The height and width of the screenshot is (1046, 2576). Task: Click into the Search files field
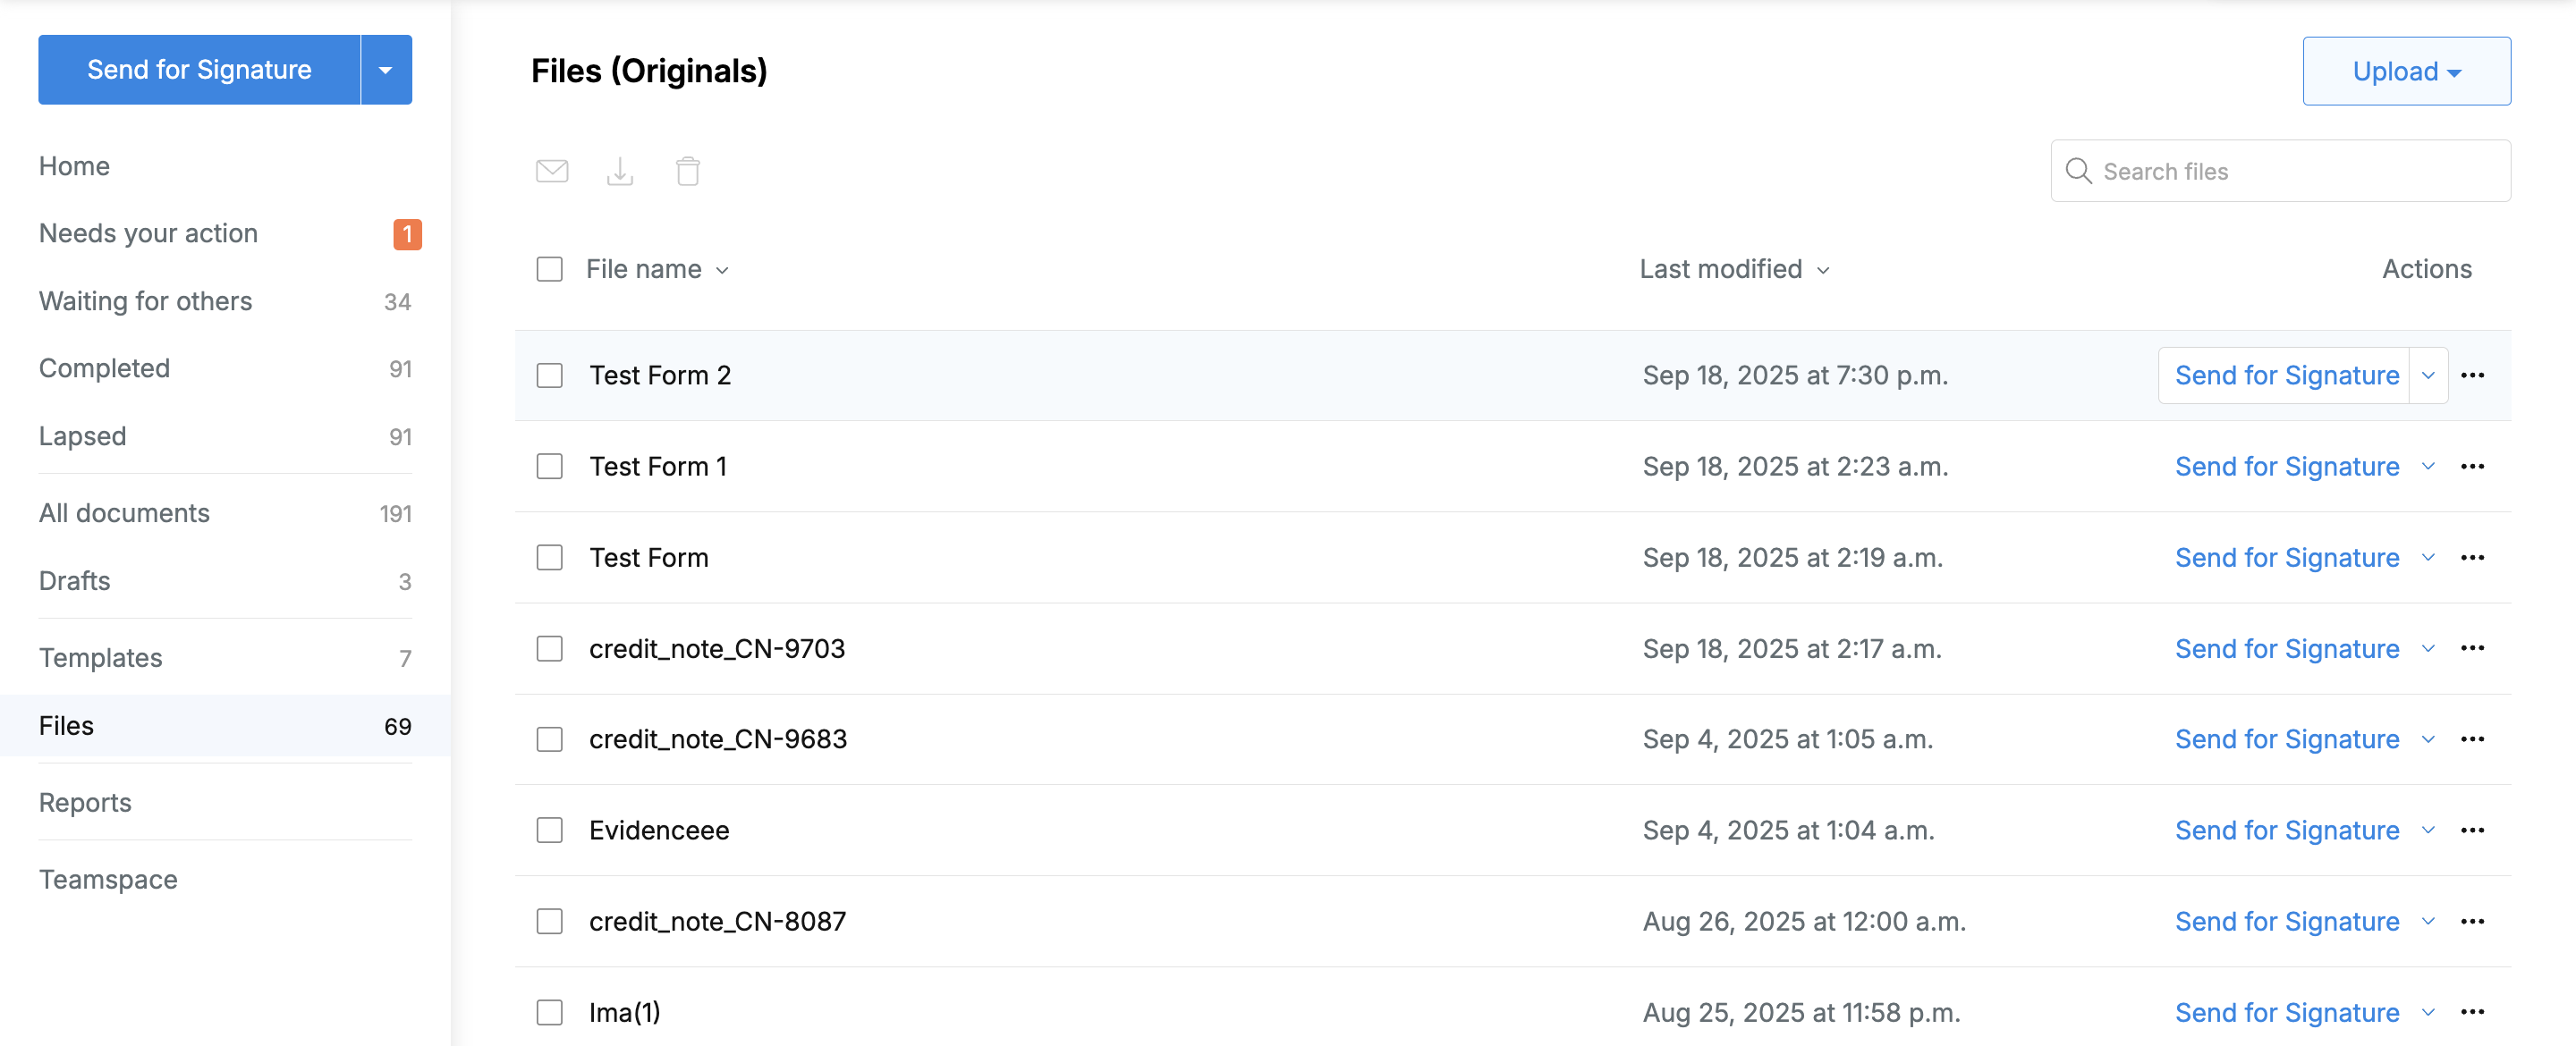[2280, 171]
